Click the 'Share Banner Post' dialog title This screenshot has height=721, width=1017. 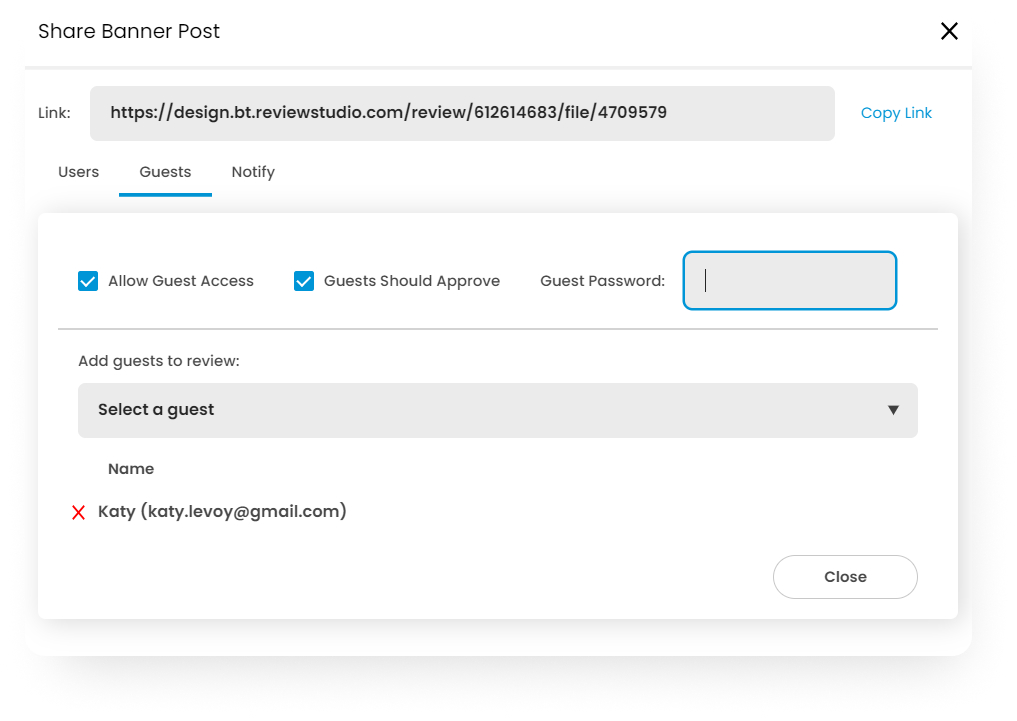pyautogui.click(x=129, y=31)
